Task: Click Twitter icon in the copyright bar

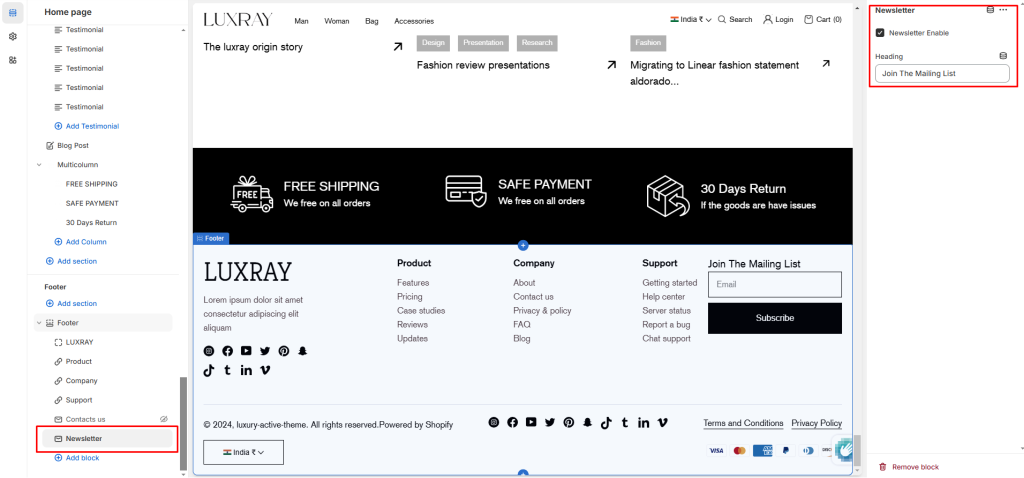Action: (550, 422)
